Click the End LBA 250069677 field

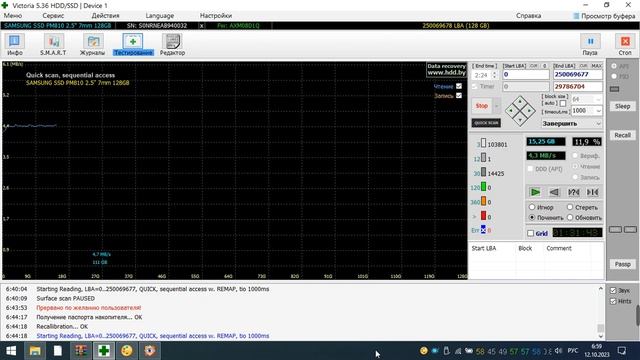tap(578, 75)
